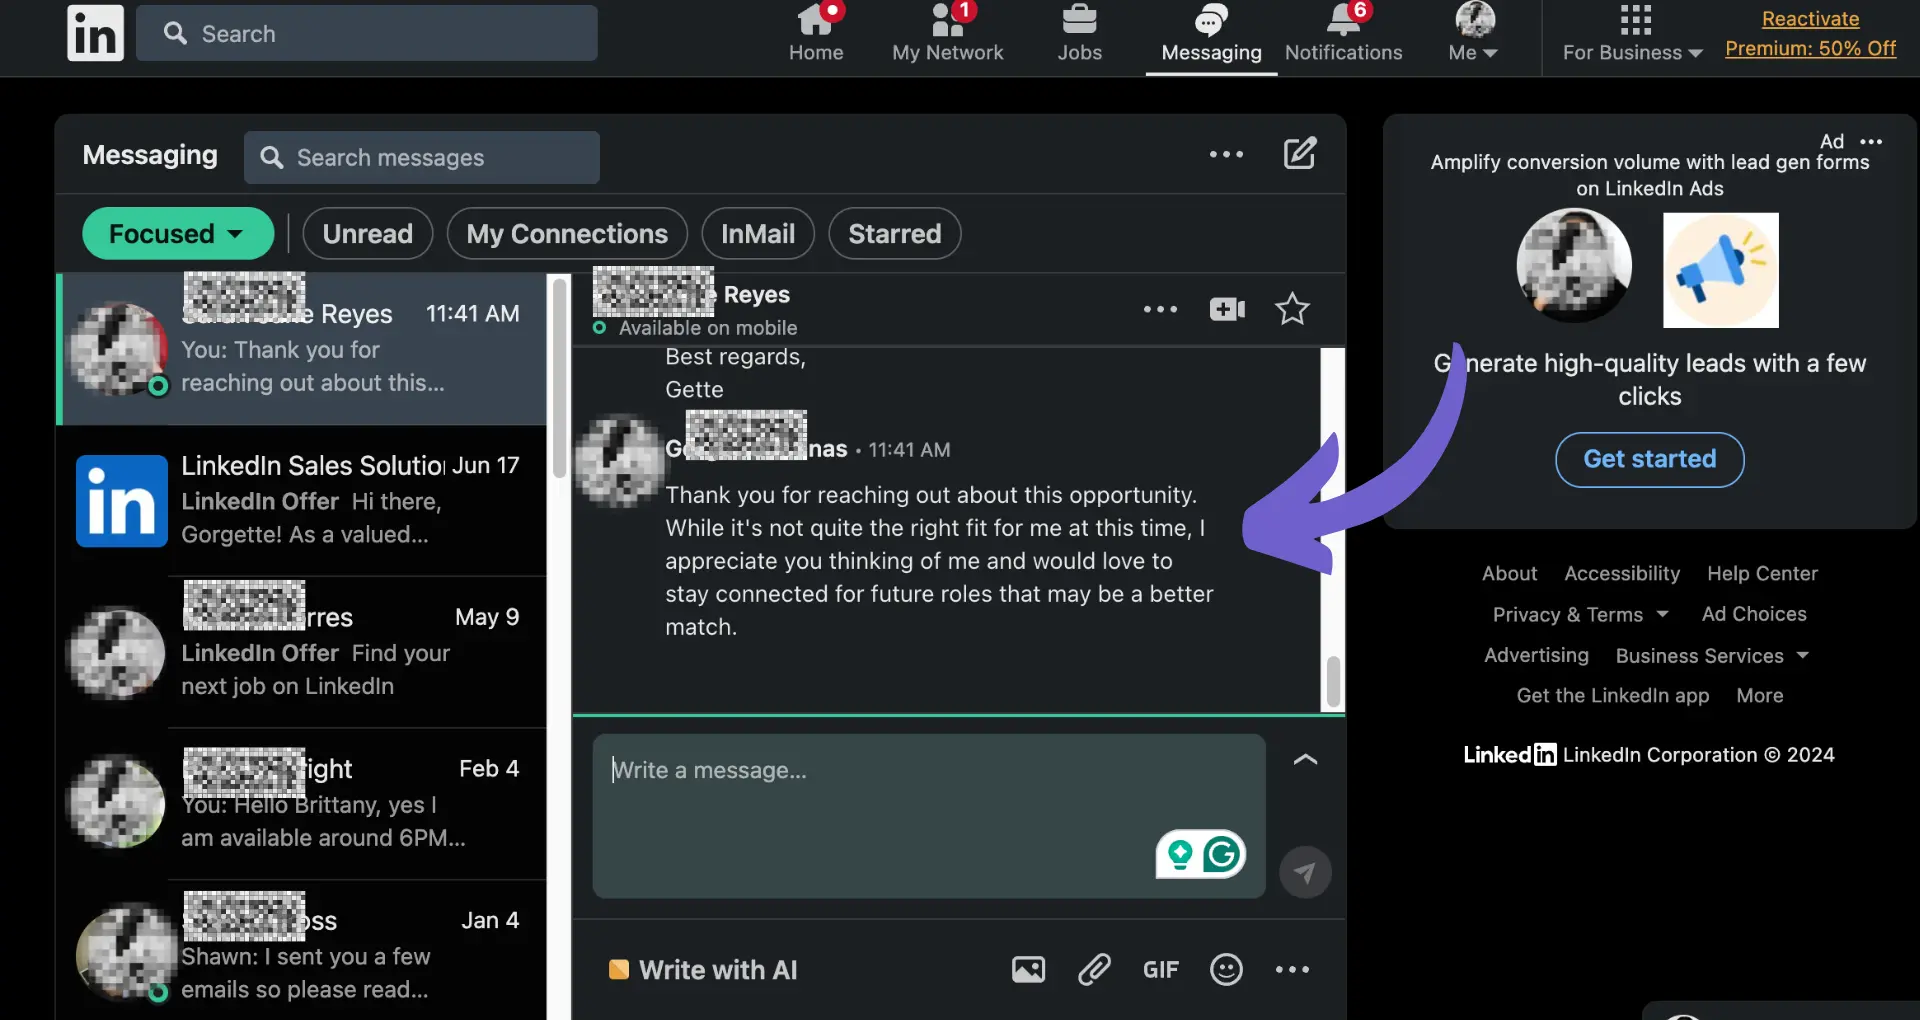Click the message thread scrollbar thumb
Screen dimensions: 1920x1020
click(1333, 681)
